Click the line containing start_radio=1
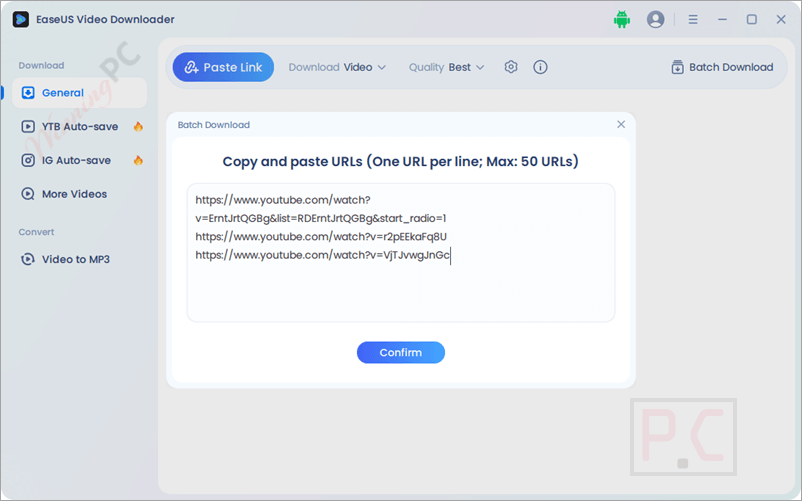Viewport: 802px width, 501px height. click(321, 218)
